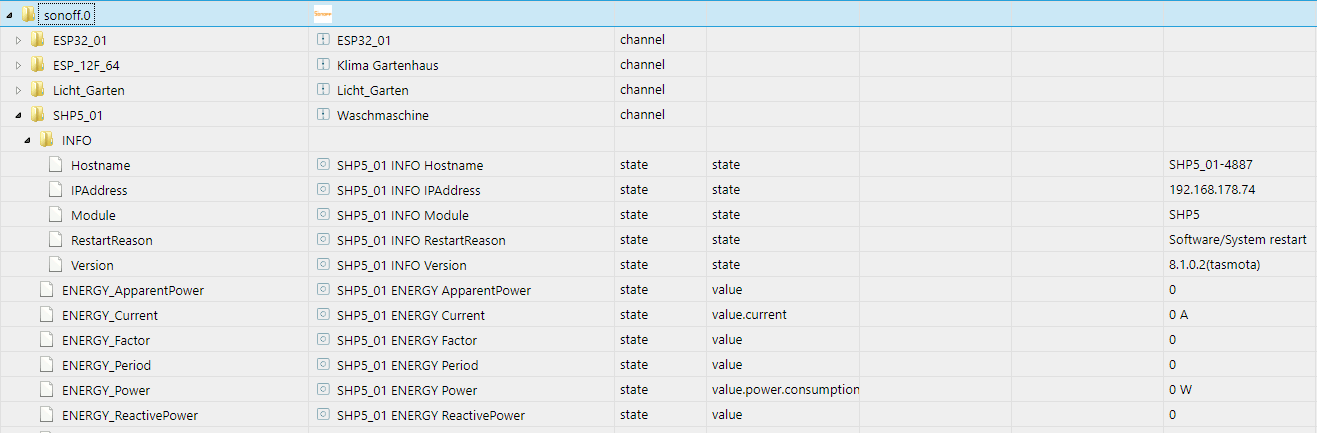
Task: Click the sonoff.0 root folder icon
Action: tap(28, 14)
